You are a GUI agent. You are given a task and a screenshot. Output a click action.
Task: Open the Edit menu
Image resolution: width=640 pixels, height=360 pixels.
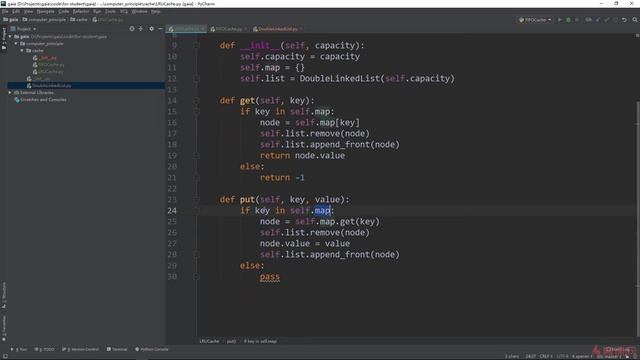[x=16, y=11]
